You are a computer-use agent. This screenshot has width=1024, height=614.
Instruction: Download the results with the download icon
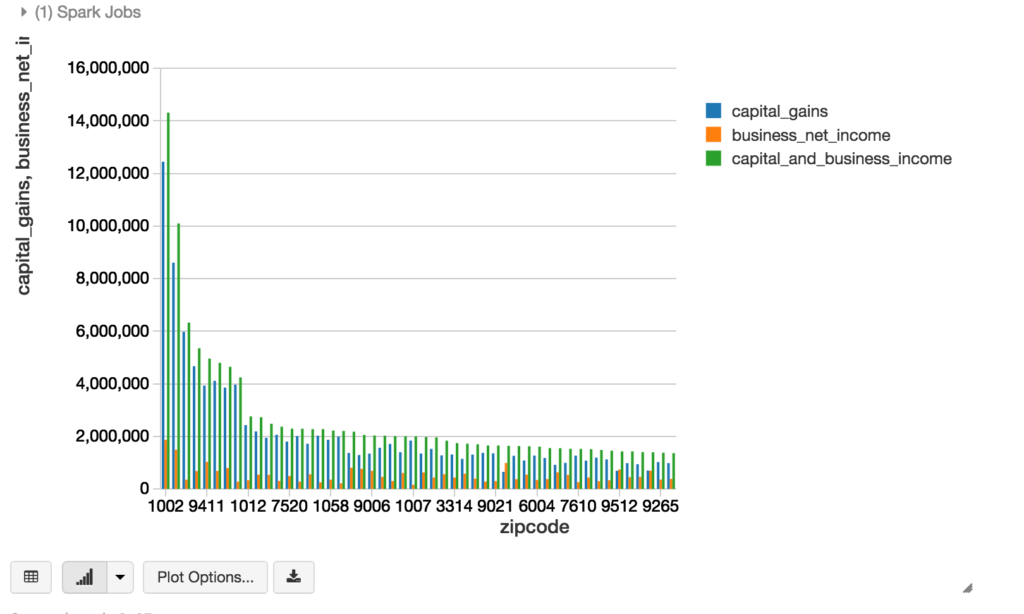click(x=293, y=577)
